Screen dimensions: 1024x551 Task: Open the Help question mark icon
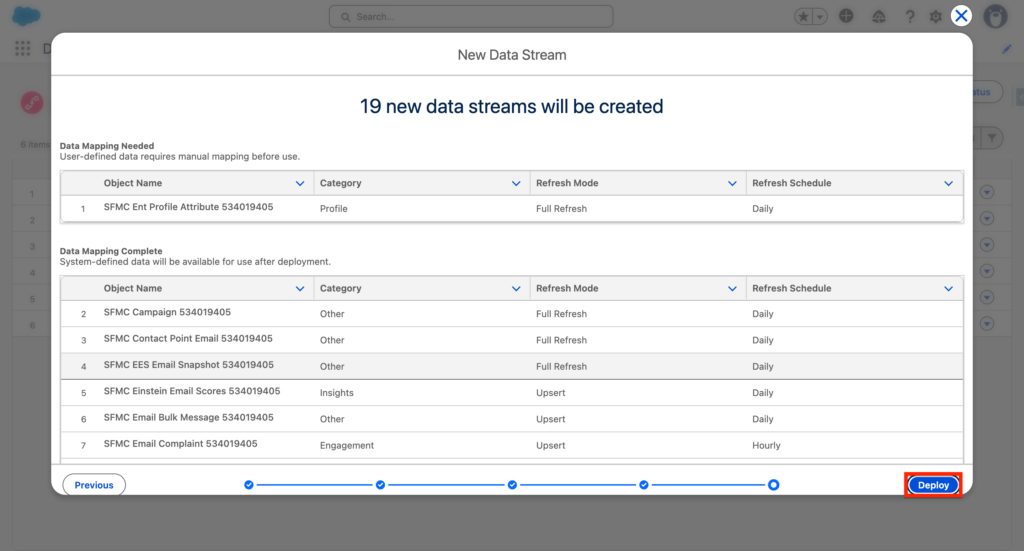[x=909, y=17]
